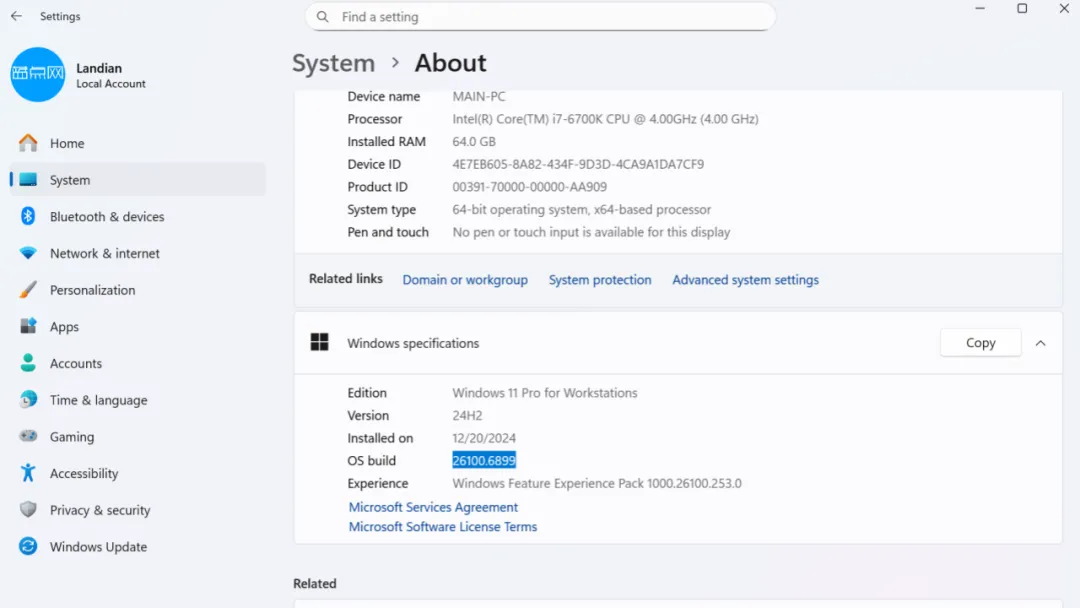Click the Time & language globe icon
This screenshot has height=608, width=1080.
click(28, 400)
